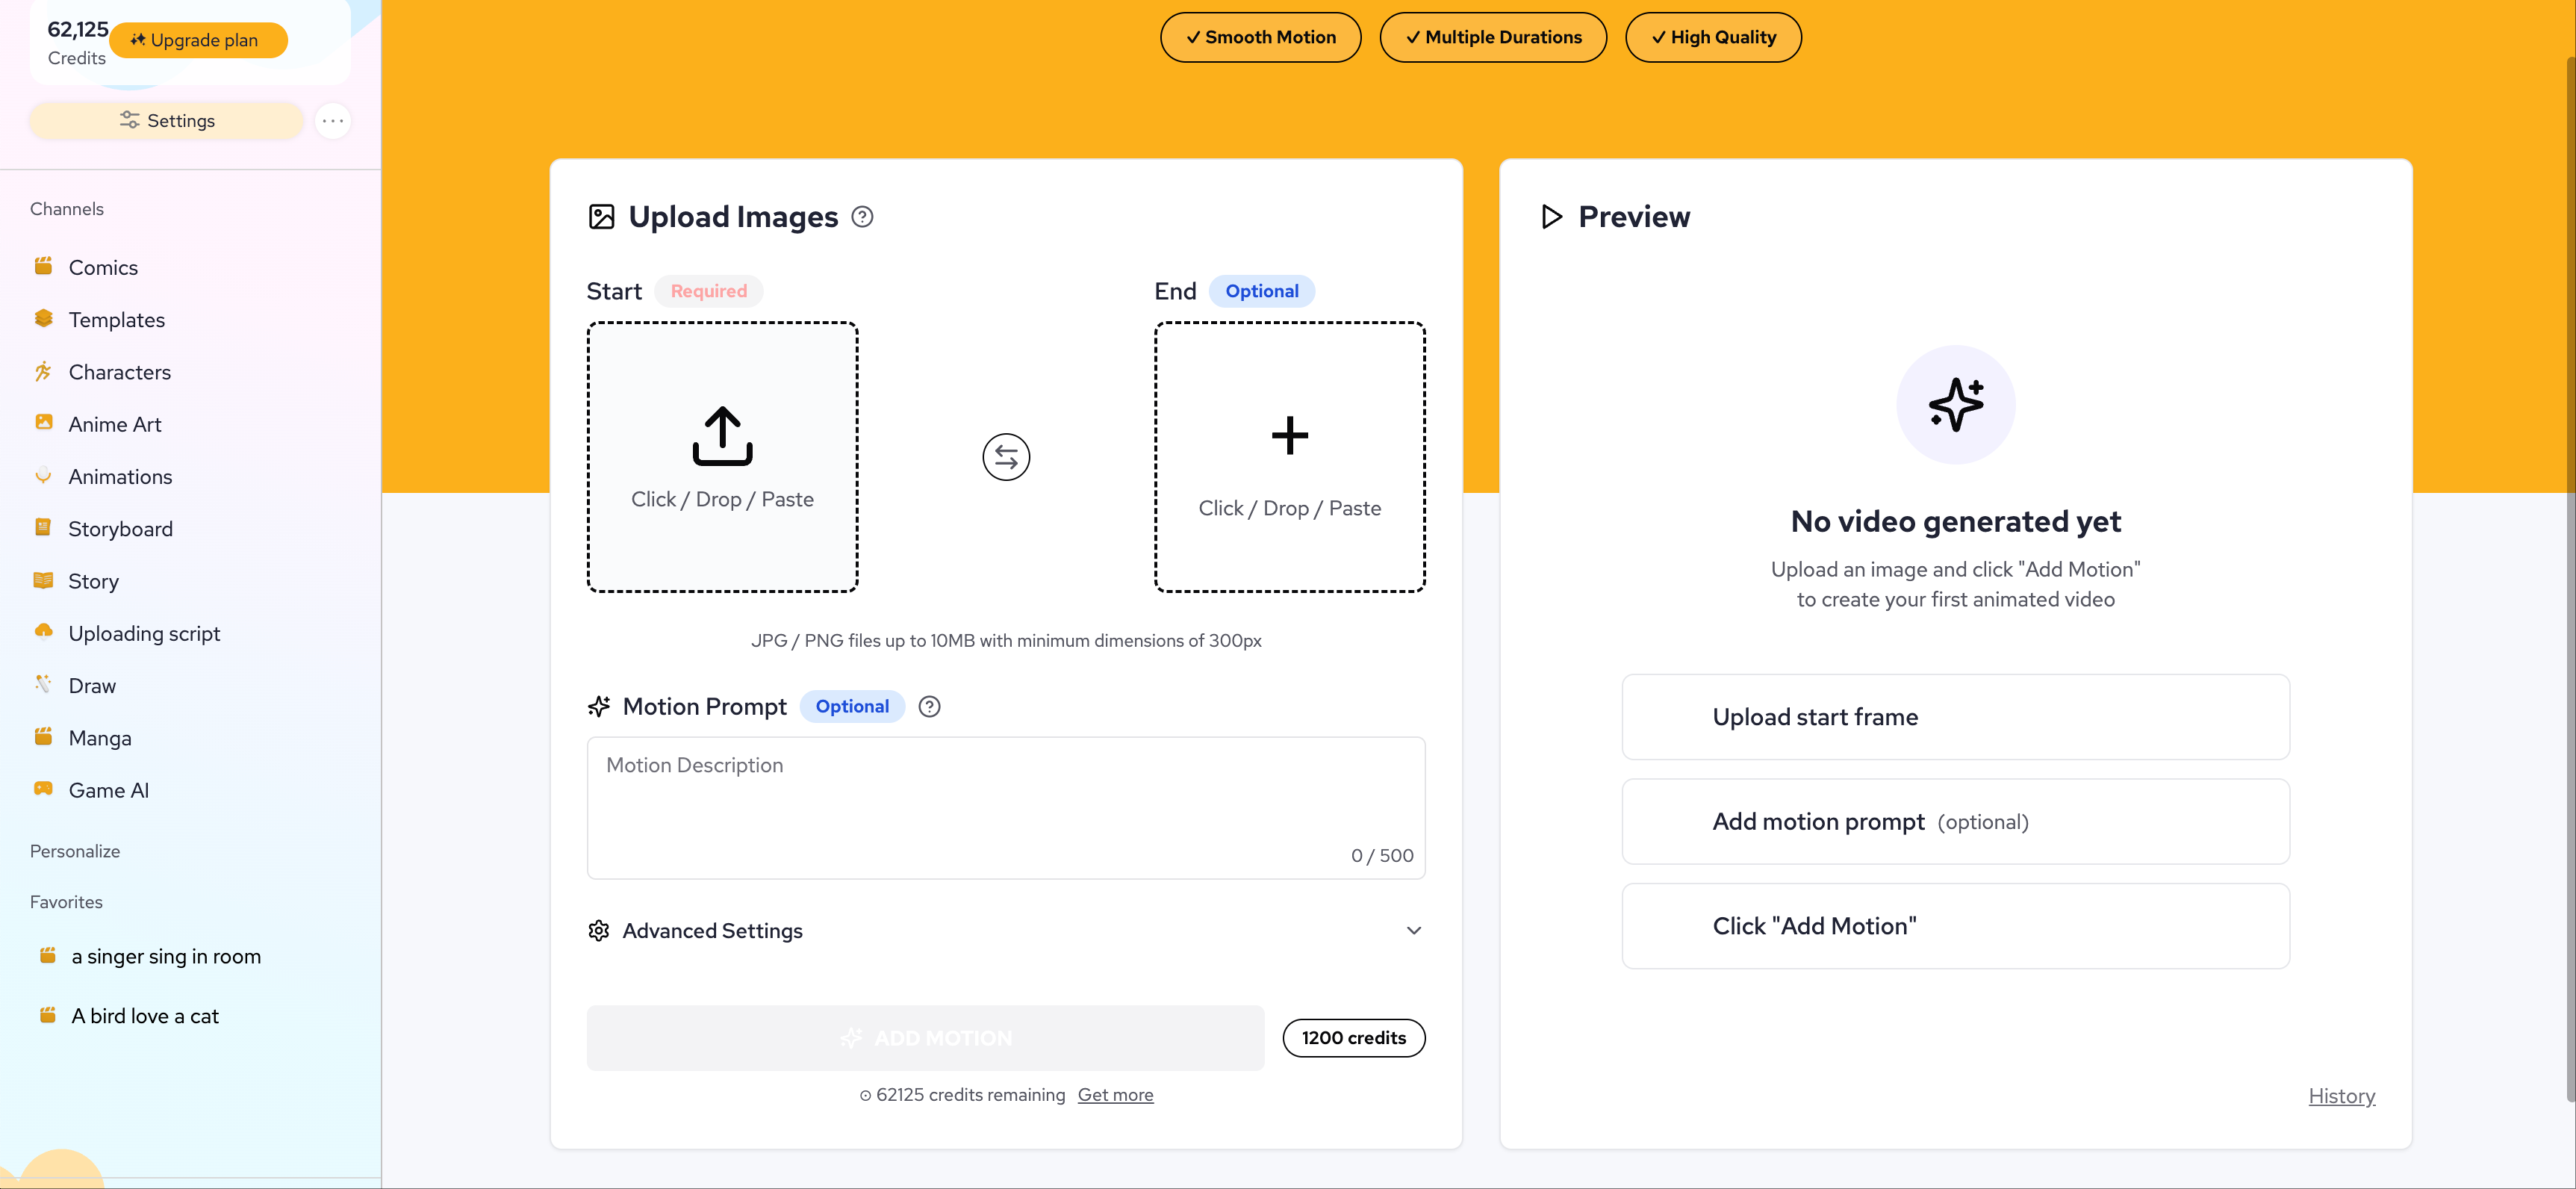Click the plus icon in End image box
The image size is (2576, 1189).
point(1289,436)
